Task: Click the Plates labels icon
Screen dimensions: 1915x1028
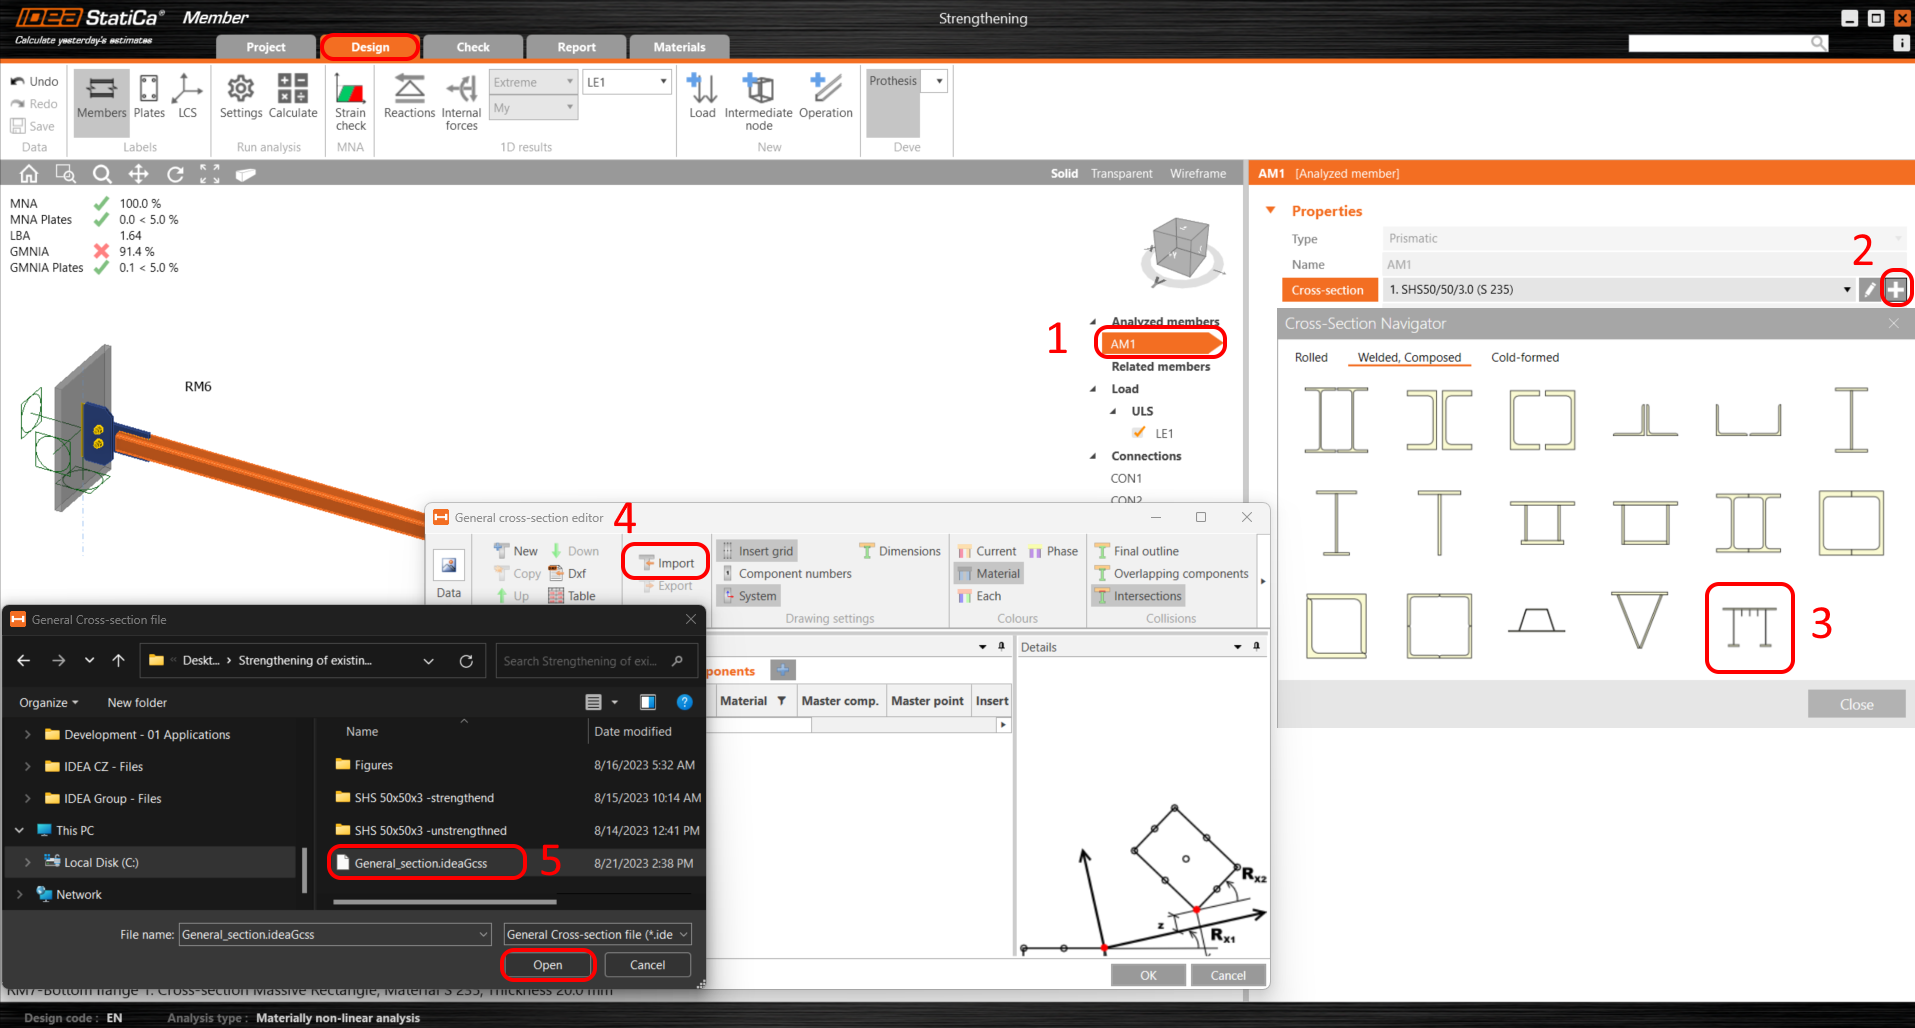Action: click(149, 97)
